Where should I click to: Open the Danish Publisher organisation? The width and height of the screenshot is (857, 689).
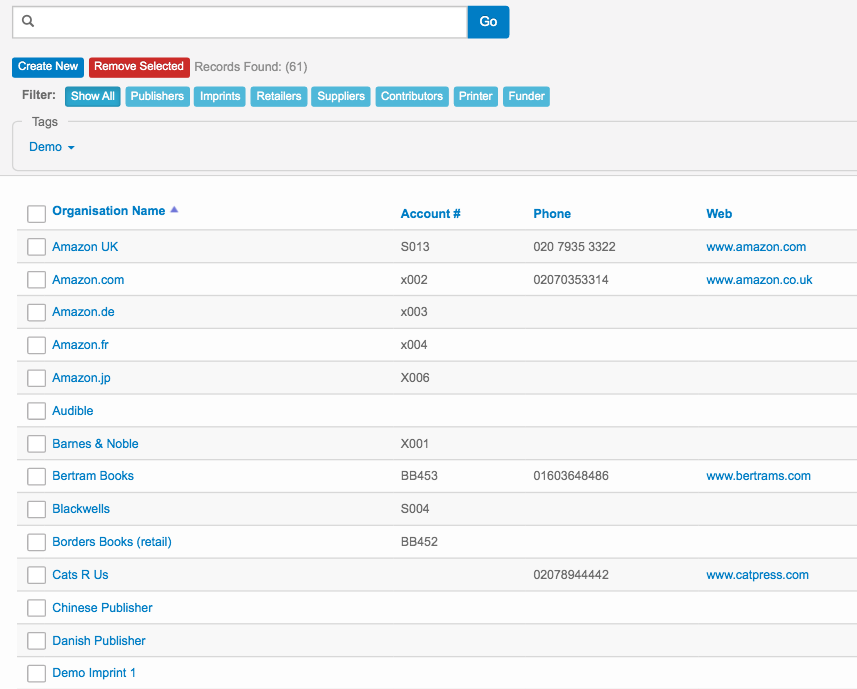(x=99, y=640)
